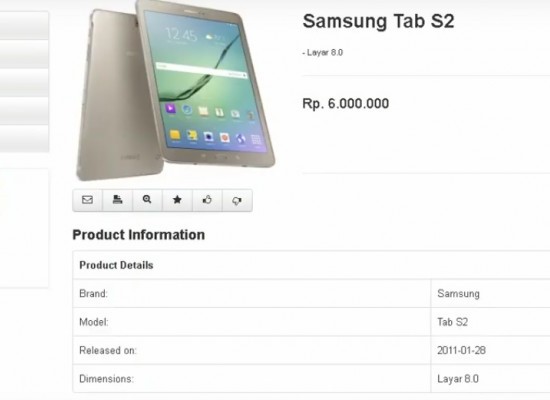Select the Samsung Tab S2 title heading
The height and width of the screenshot is (400, 550).
tap(378, 21)
